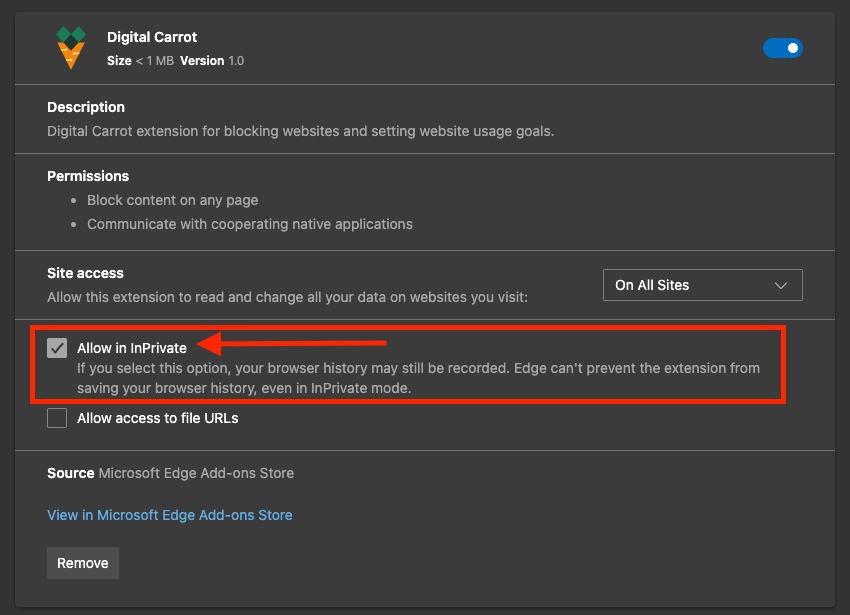850x615 pixels.
Task: Disable the Digital Carrot extension toggle
Action: pyautogui.click(x=782, y=48)
